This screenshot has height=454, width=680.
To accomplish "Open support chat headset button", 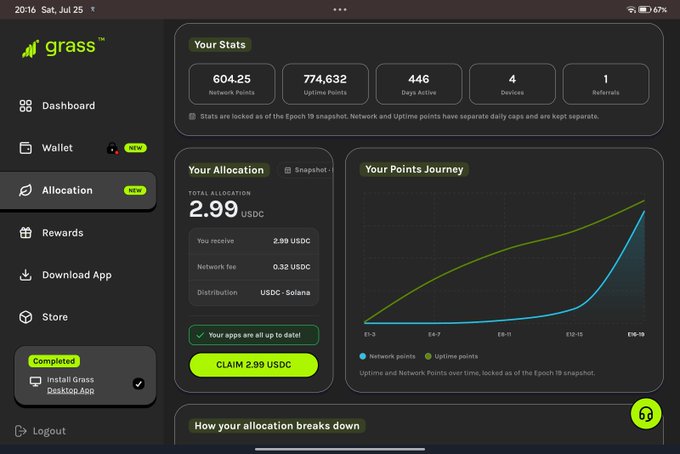I will (646, 414).
